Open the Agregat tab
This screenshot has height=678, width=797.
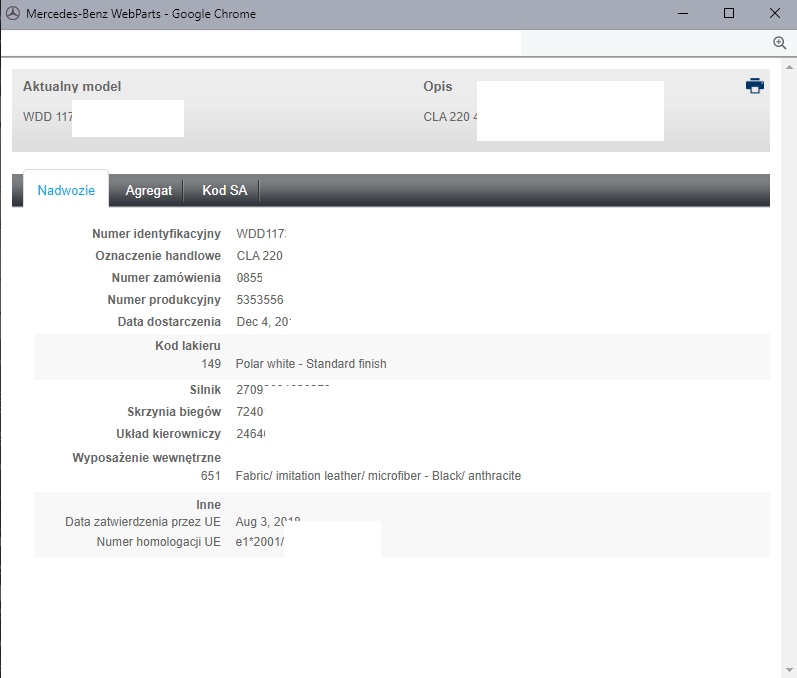[148, 191]
